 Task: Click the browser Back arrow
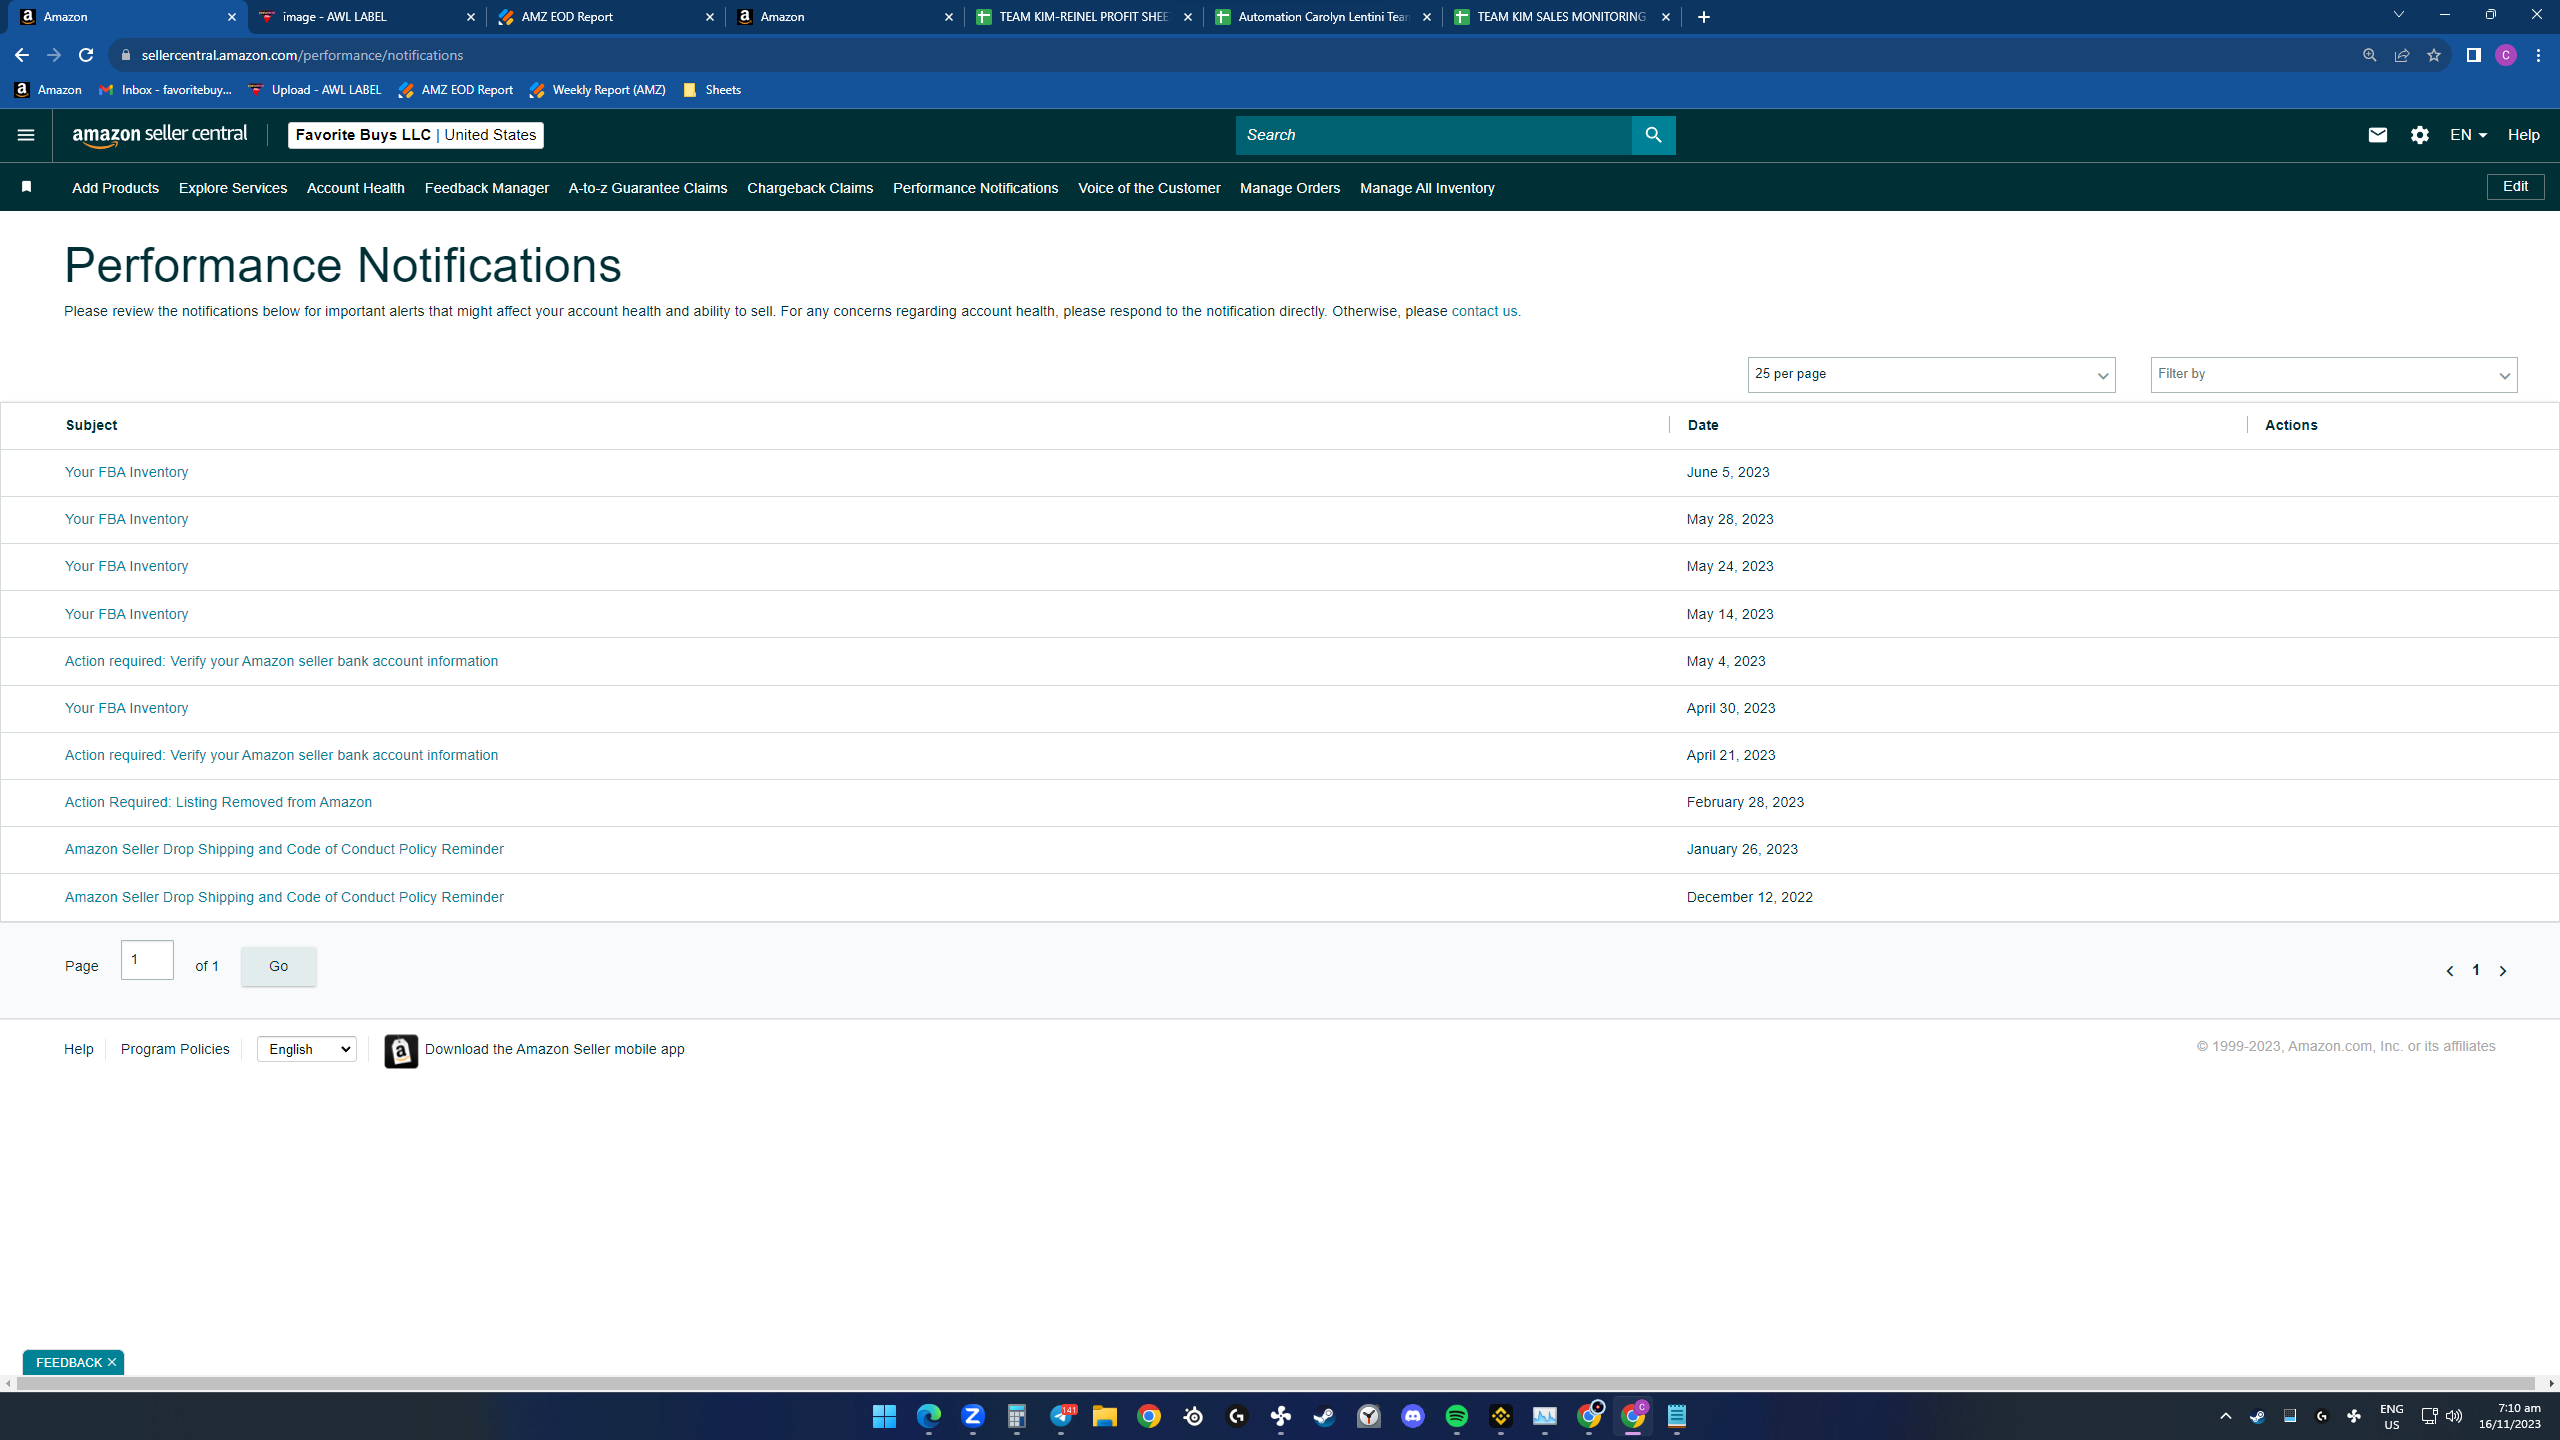pyautogui.click(x=22, y=55)
